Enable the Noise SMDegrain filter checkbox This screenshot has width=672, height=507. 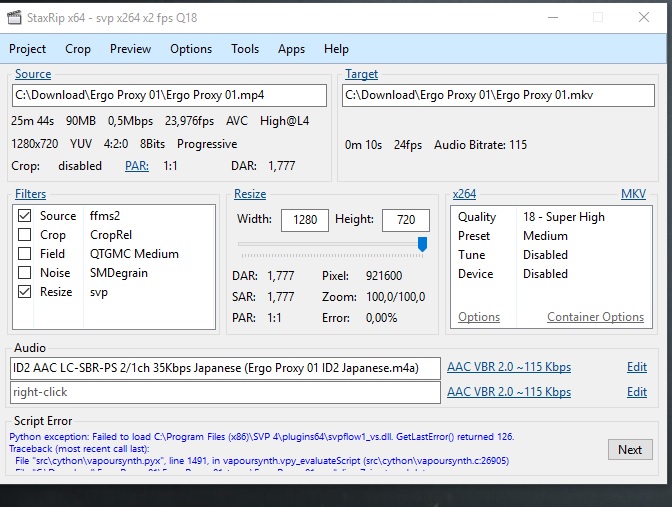click(25, 273)
